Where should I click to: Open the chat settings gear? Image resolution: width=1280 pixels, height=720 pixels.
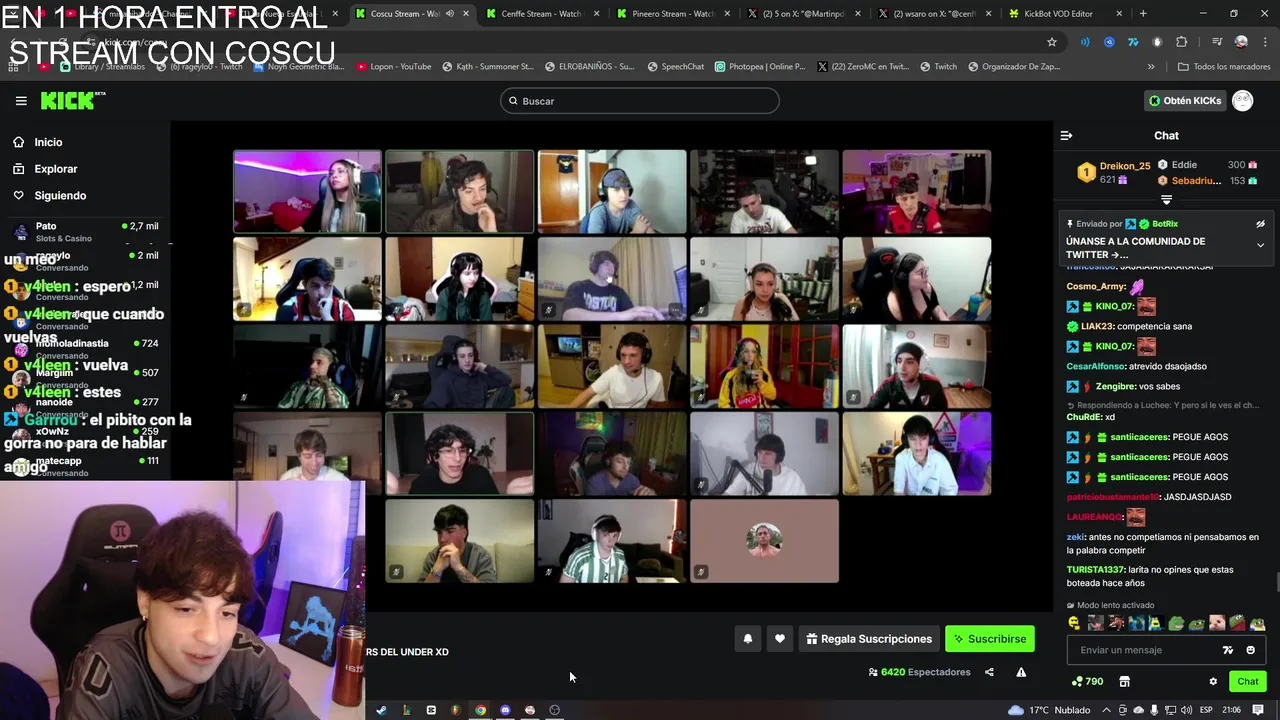[1213, 682]
